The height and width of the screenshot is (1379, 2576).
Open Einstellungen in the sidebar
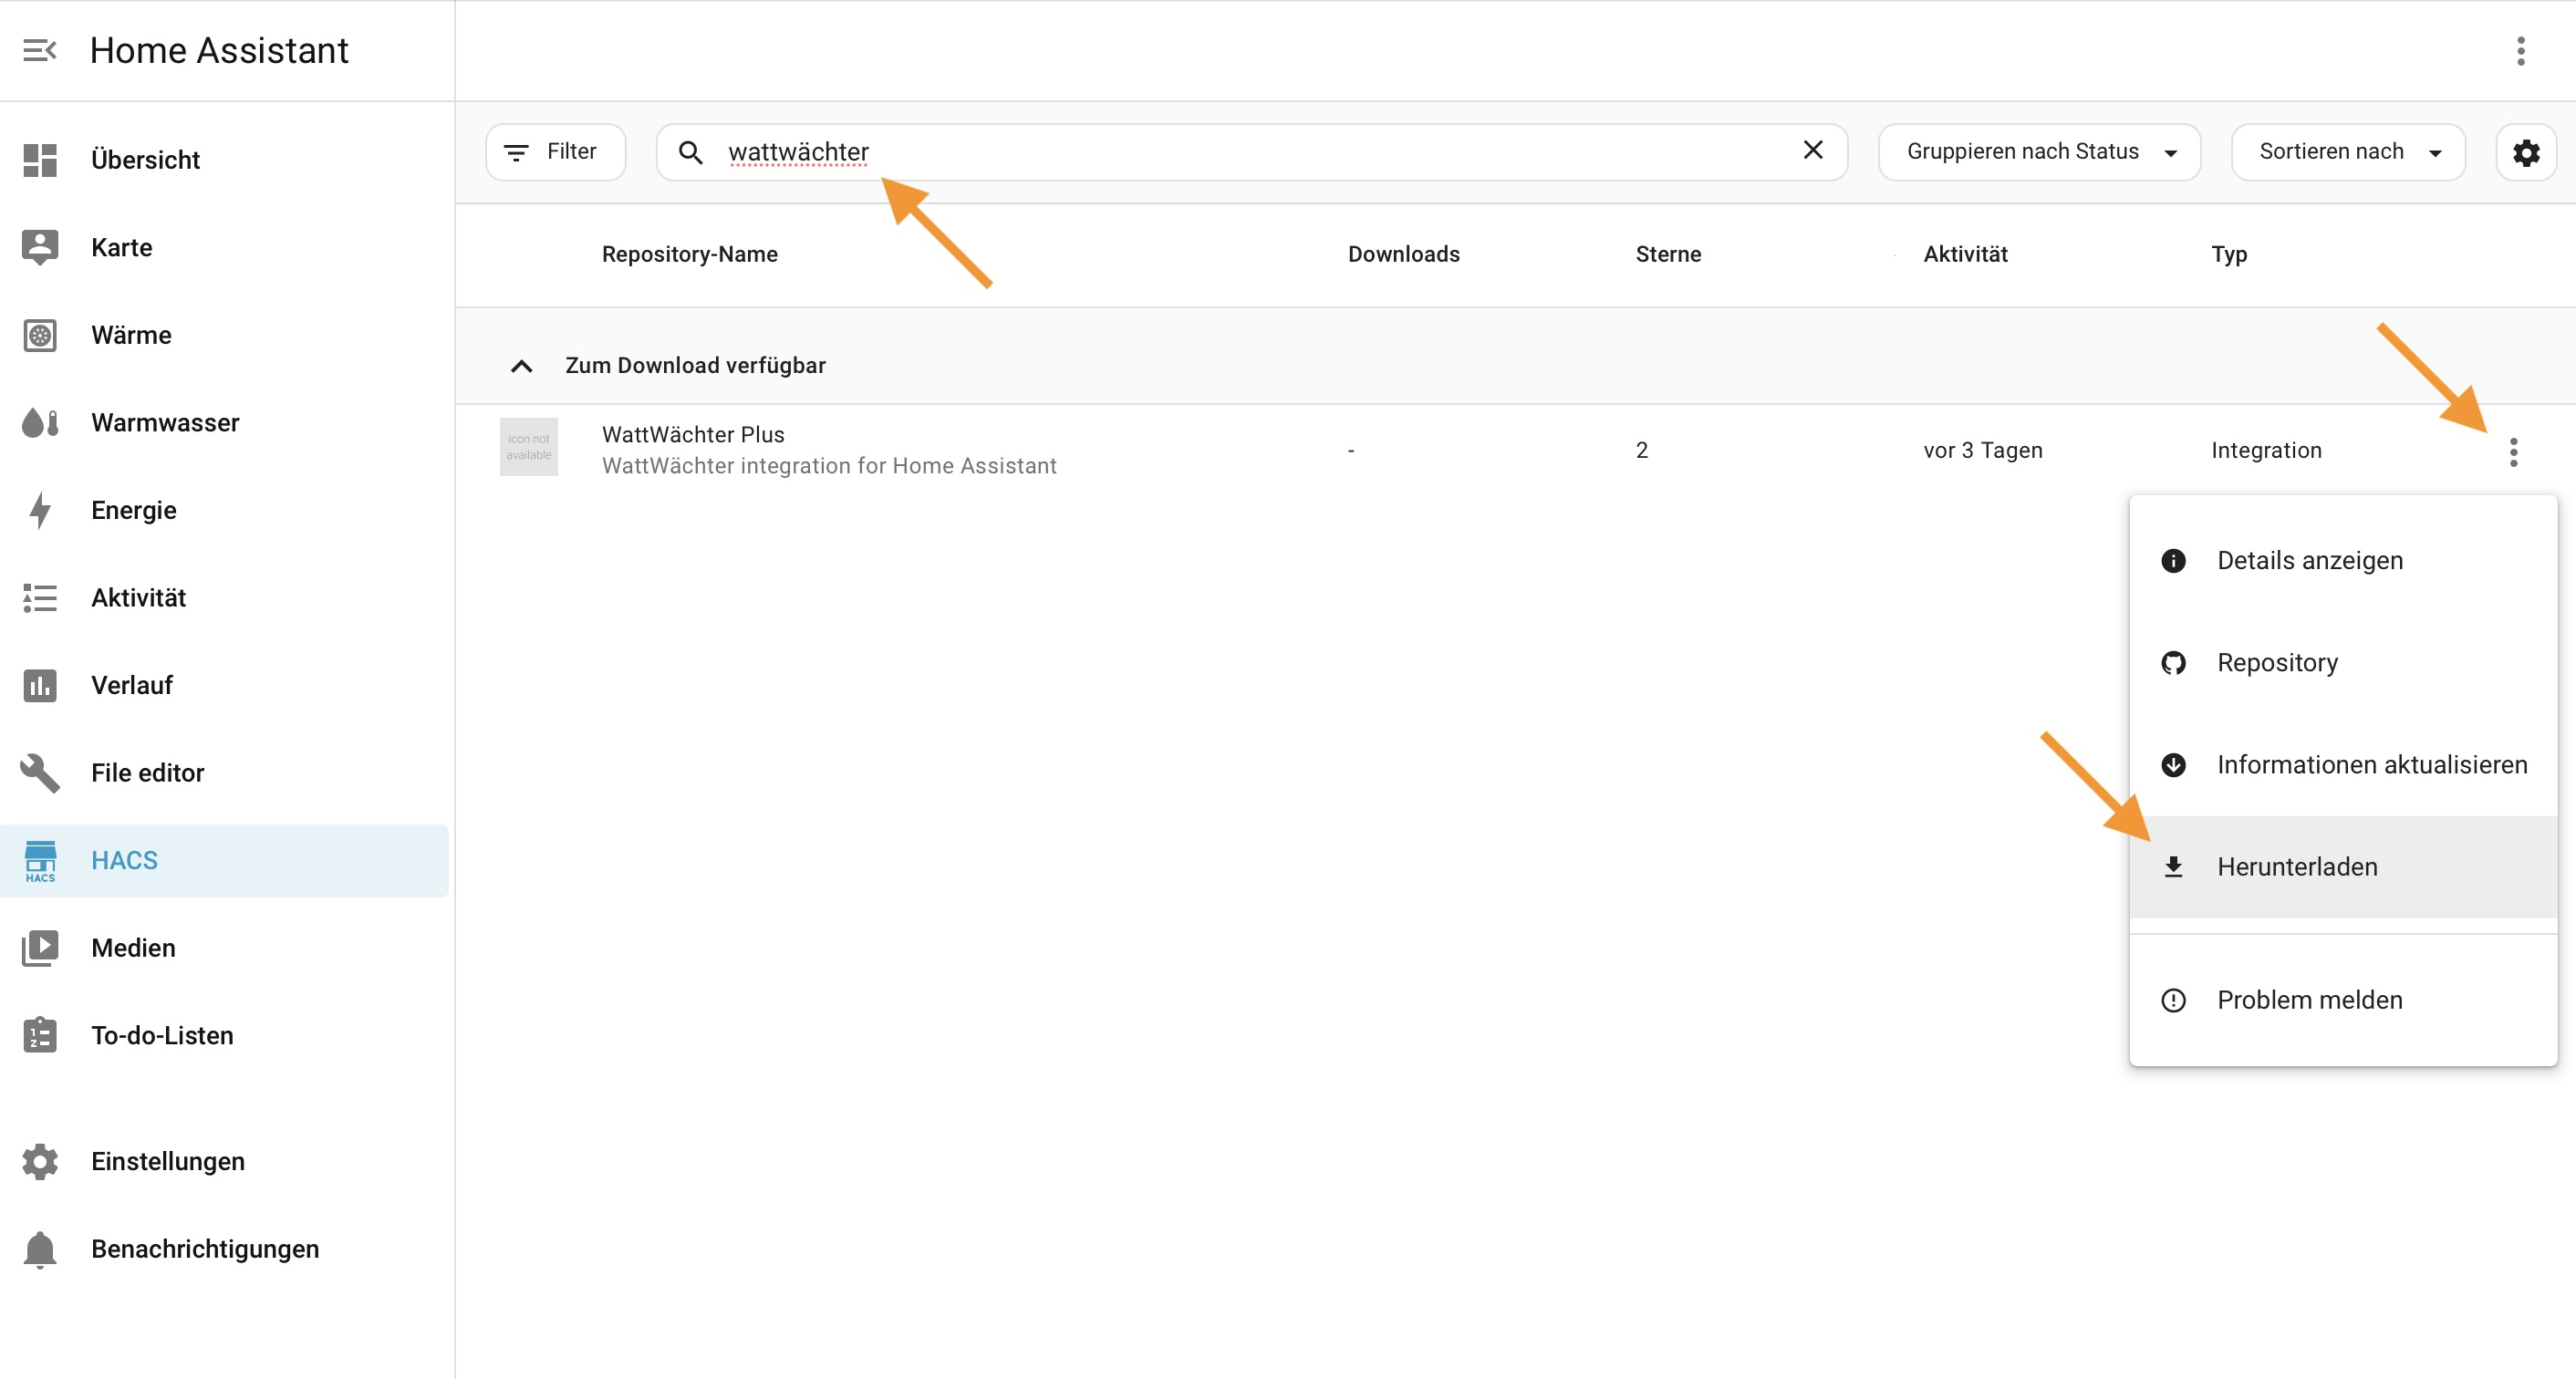[x=167, y=1161]
